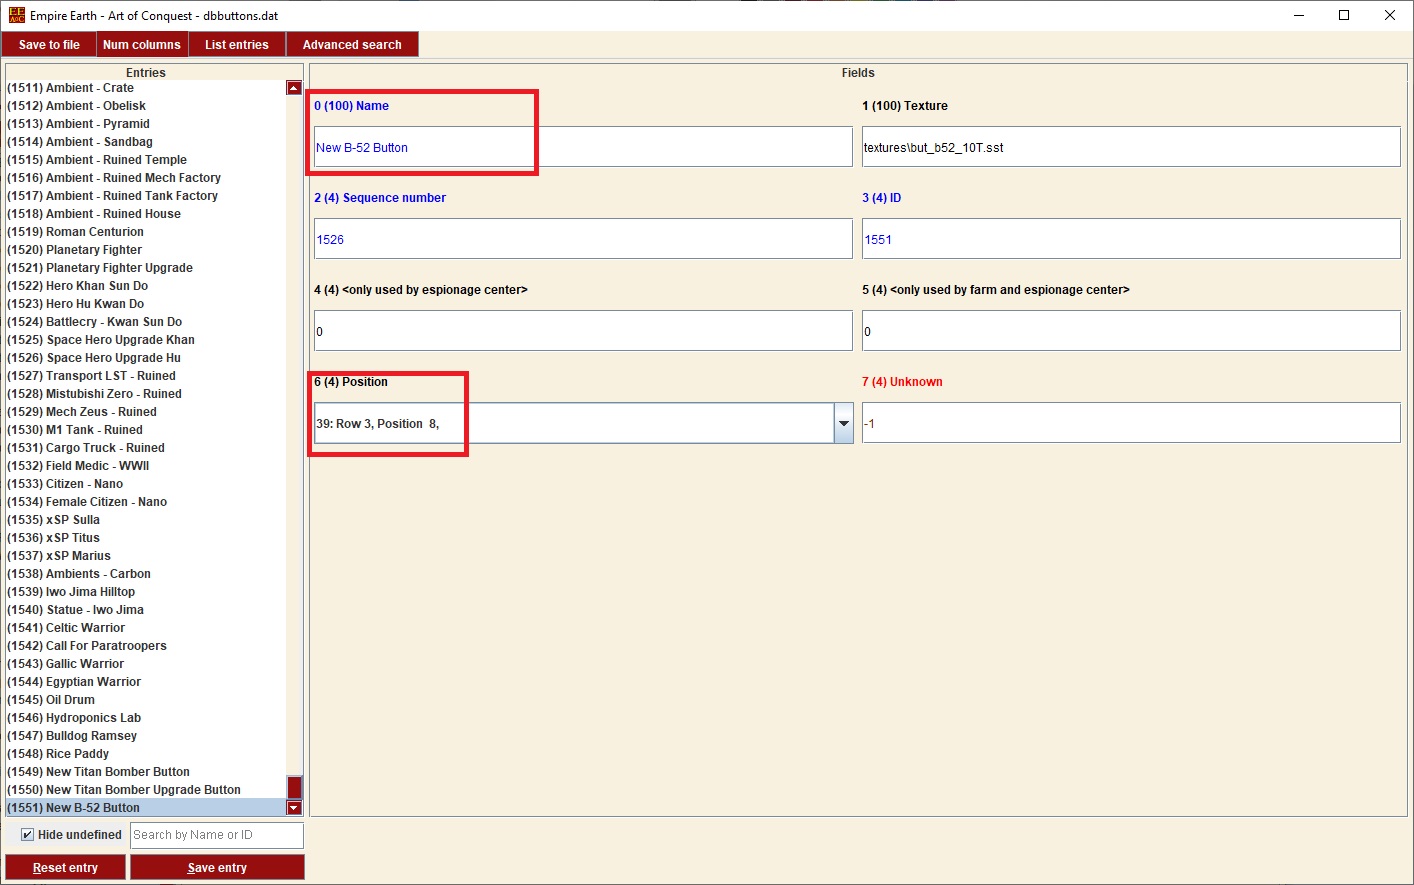Toggle the Hide undefined checkbox

coord(27,835)
